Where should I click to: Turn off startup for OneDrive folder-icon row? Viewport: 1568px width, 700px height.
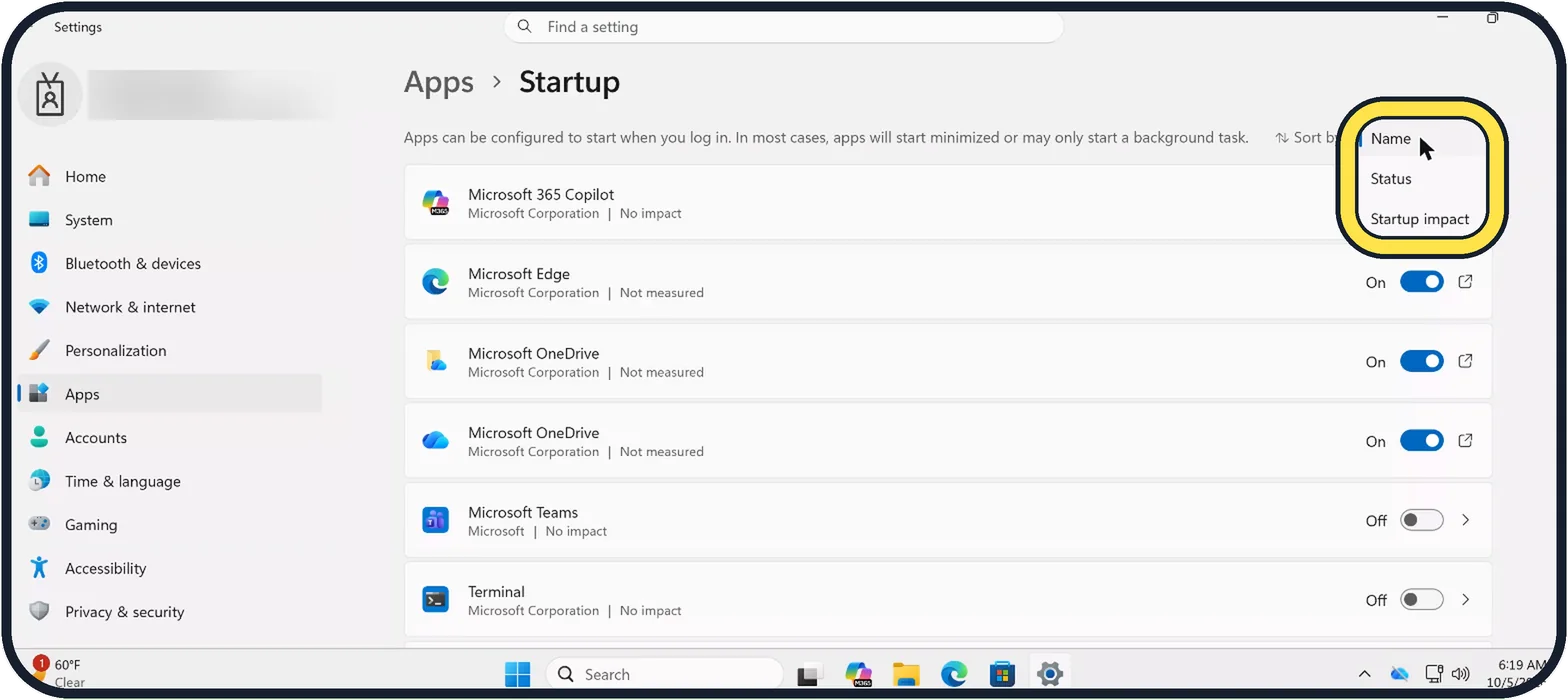click(x=1421, y=361)
